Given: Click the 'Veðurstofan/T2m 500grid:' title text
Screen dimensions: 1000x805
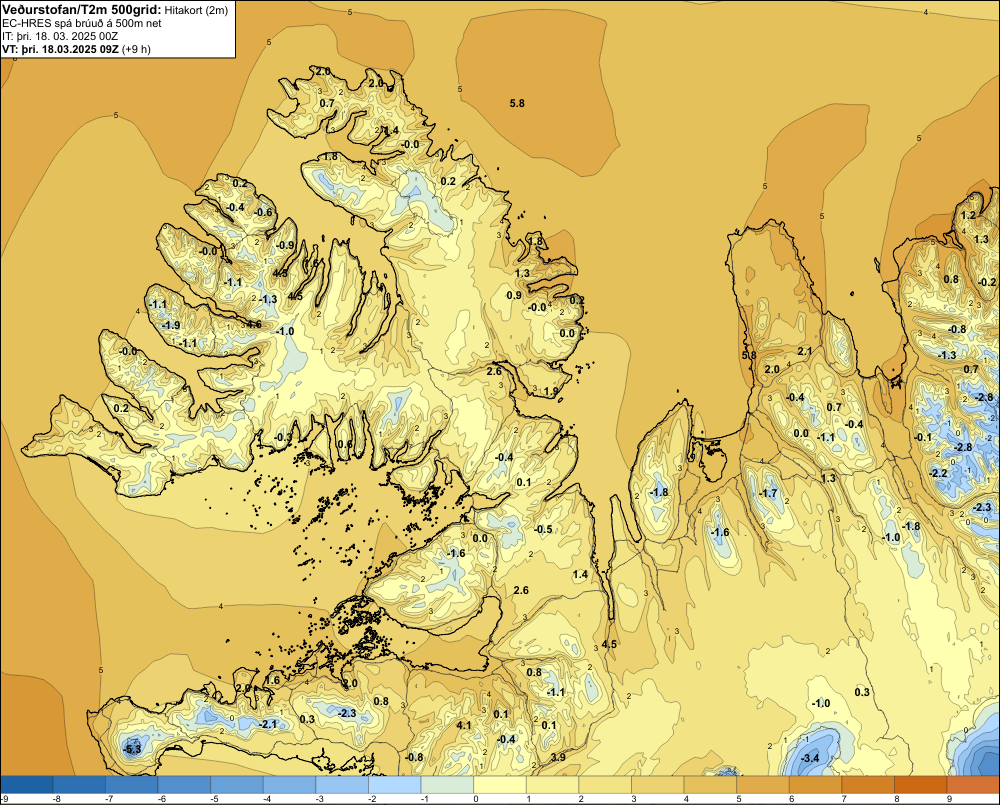Looking at the screenshot, I should (82, 9).
